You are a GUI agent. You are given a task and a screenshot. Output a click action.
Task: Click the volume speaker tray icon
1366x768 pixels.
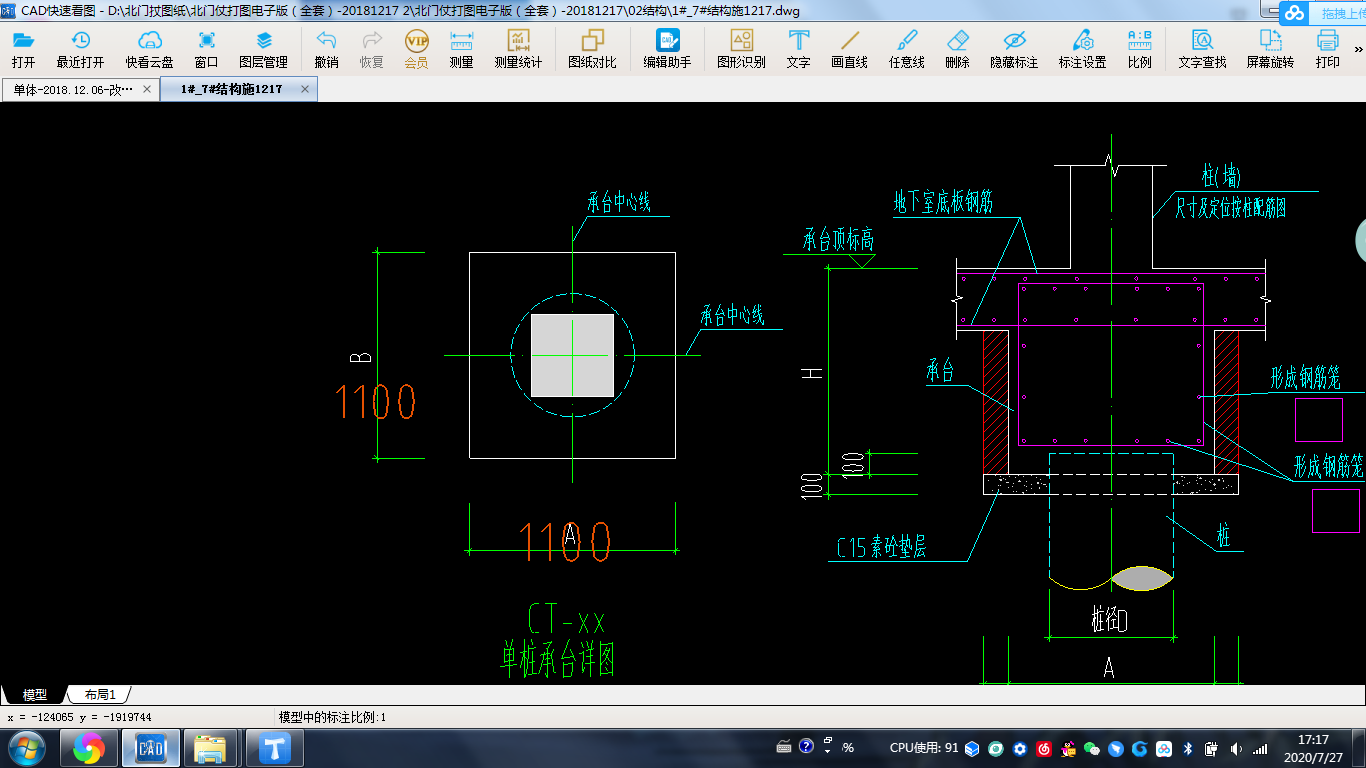point(1236,748)
